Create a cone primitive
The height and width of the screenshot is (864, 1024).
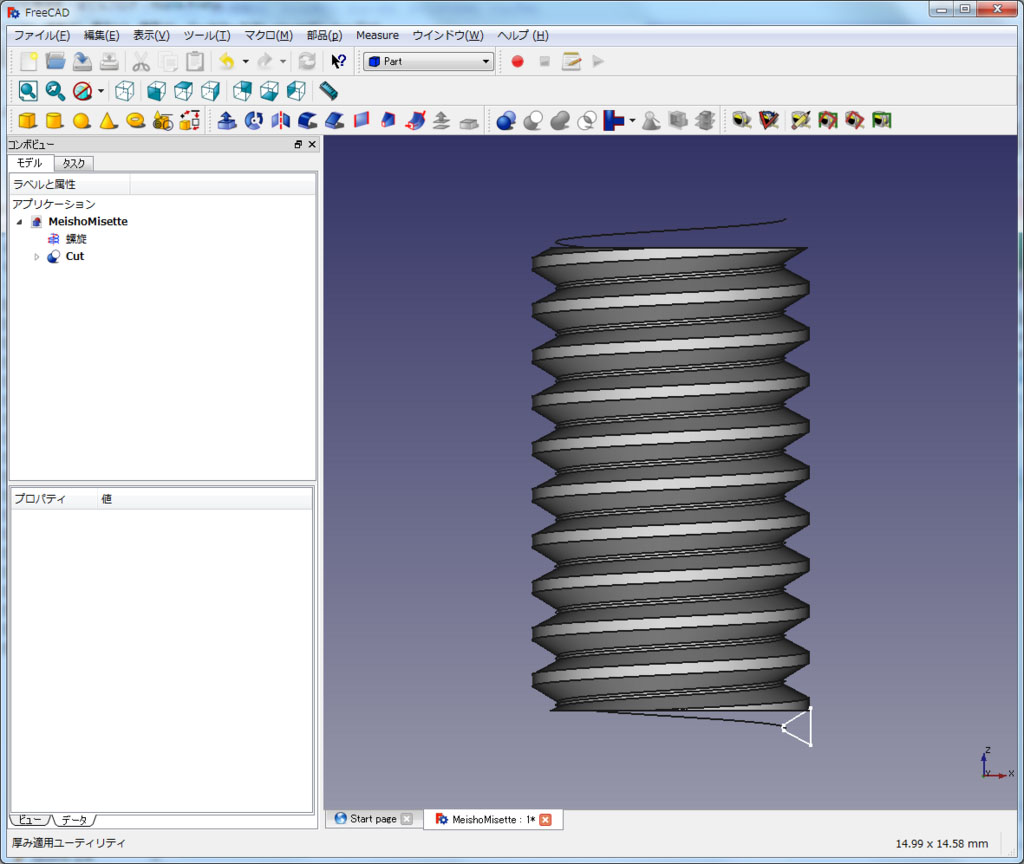point(108,120)
